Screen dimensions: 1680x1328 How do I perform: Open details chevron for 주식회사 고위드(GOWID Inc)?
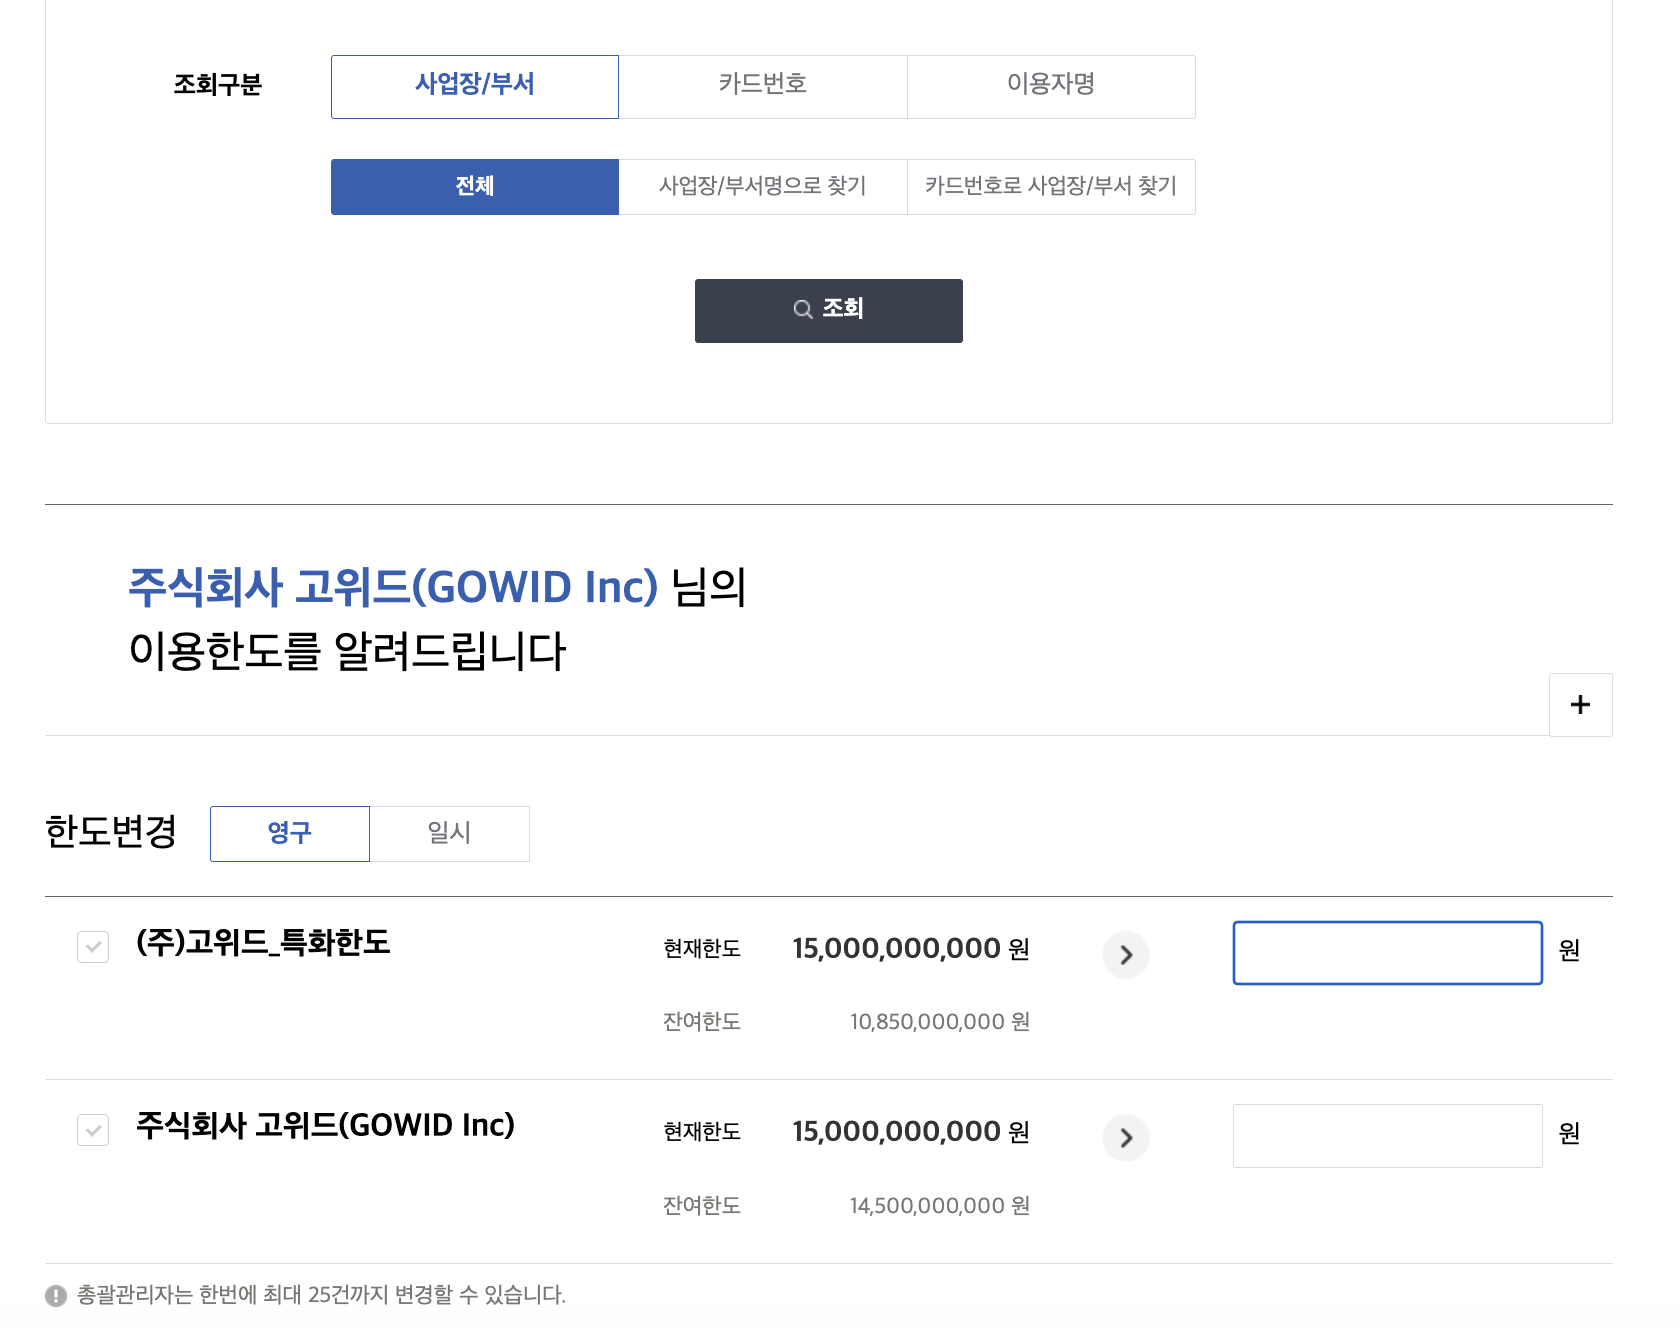point(1125,1137)
